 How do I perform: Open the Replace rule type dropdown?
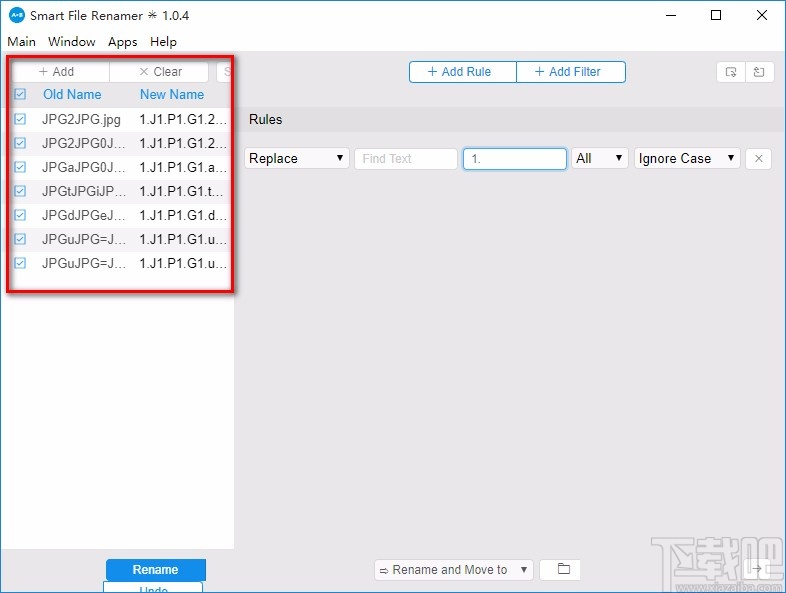(296, 158)
